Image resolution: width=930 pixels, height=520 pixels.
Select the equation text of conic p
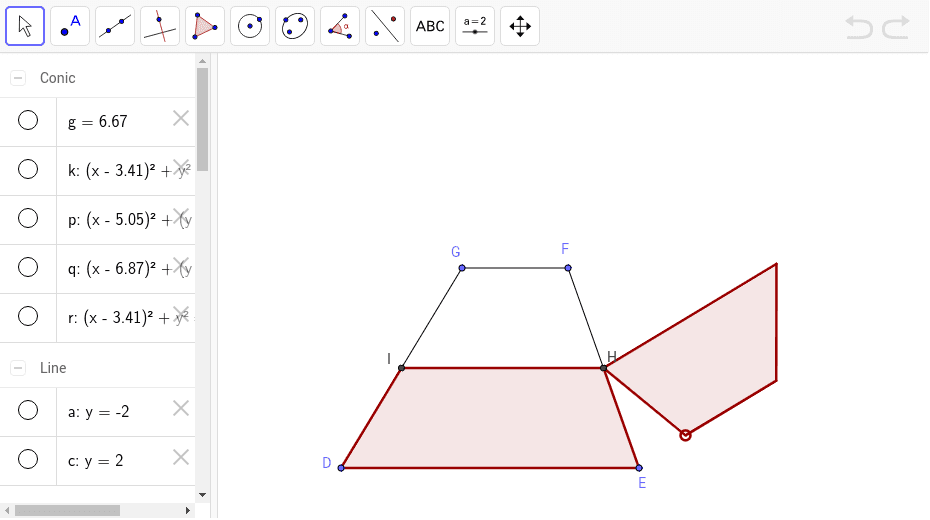129,220
